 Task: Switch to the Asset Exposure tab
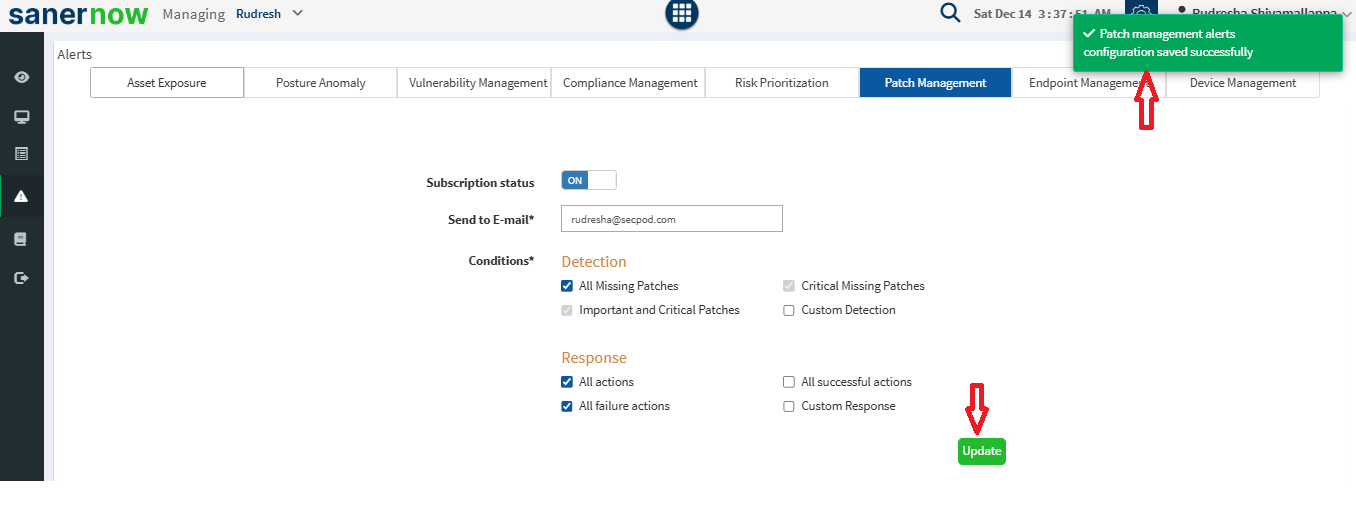pos(167,83)
